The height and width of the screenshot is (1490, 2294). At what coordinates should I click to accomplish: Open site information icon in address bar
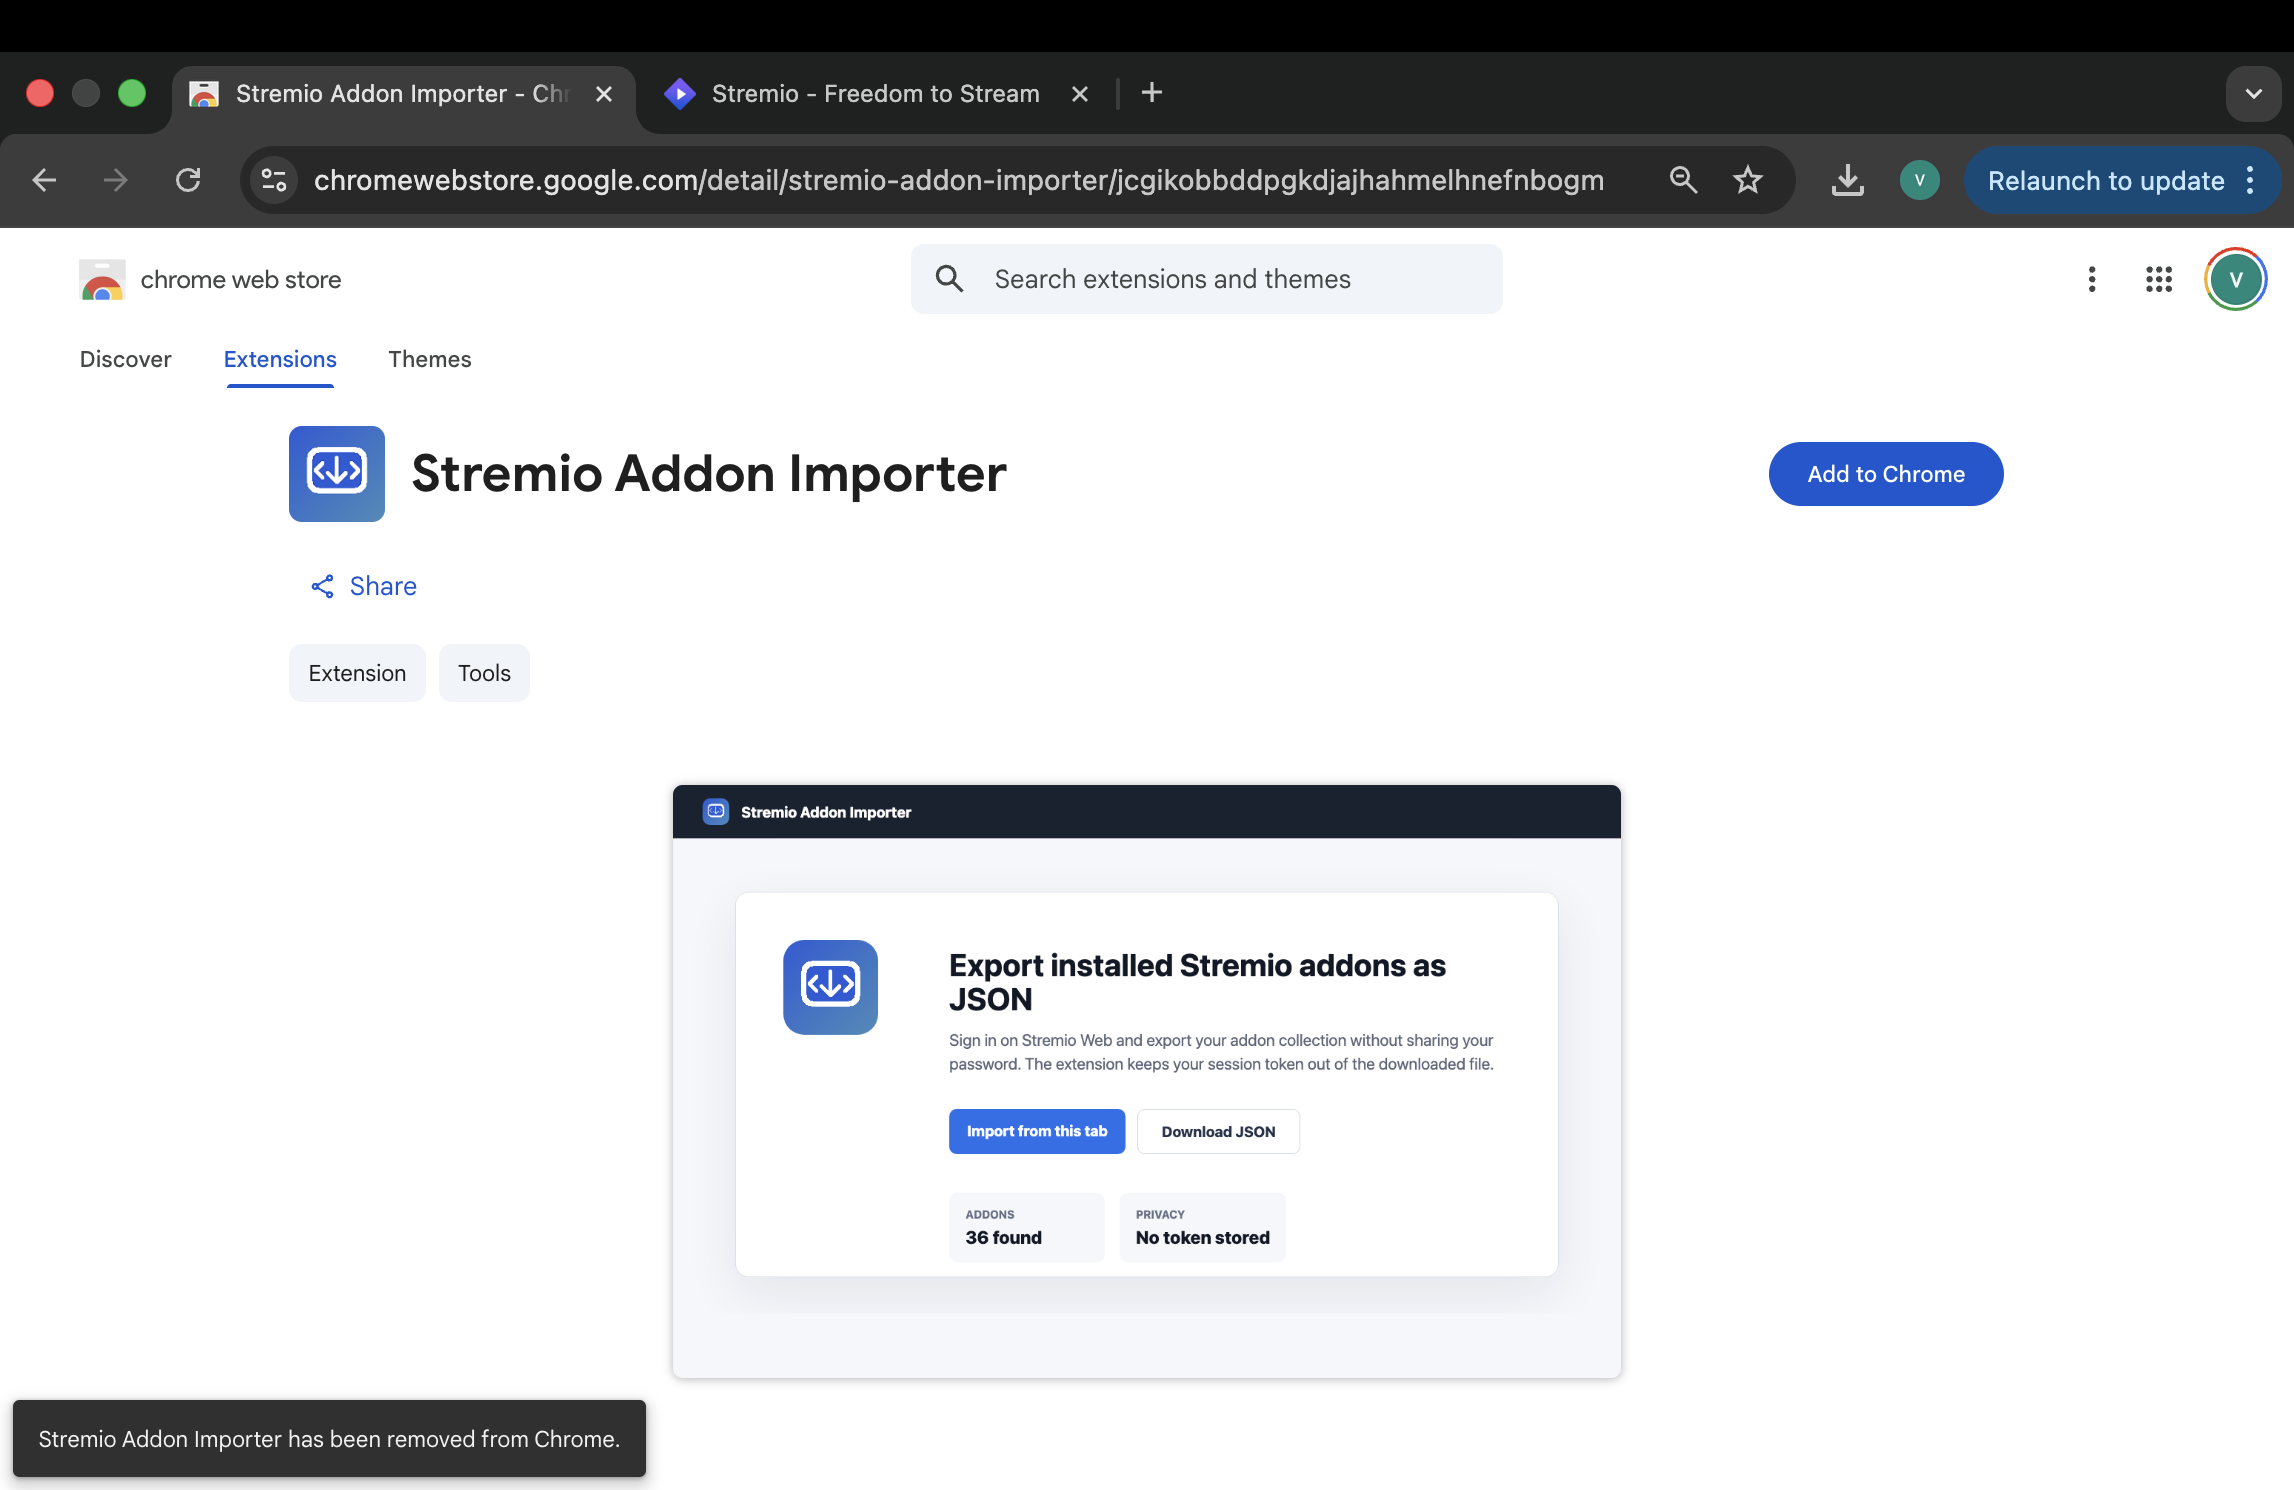tap(274, 180)
